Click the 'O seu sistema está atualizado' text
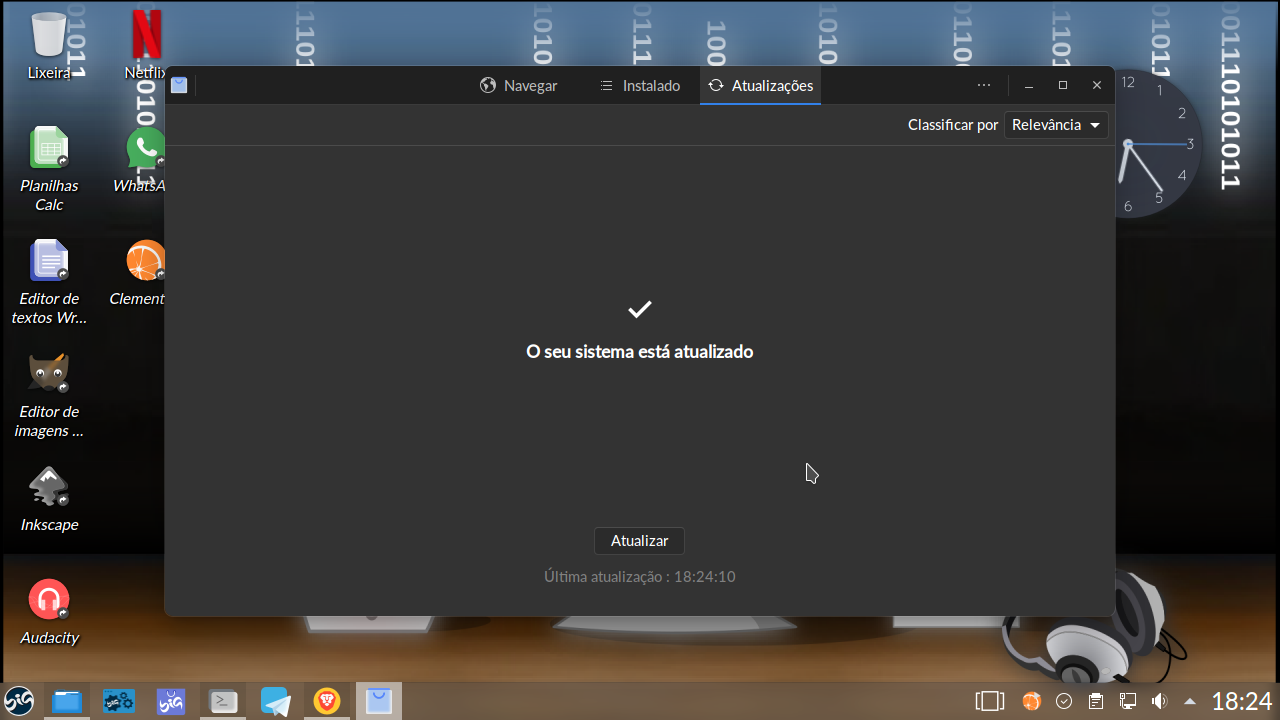Image resolution: width=1280 pixels, height=720 pixels. [639, 352]
